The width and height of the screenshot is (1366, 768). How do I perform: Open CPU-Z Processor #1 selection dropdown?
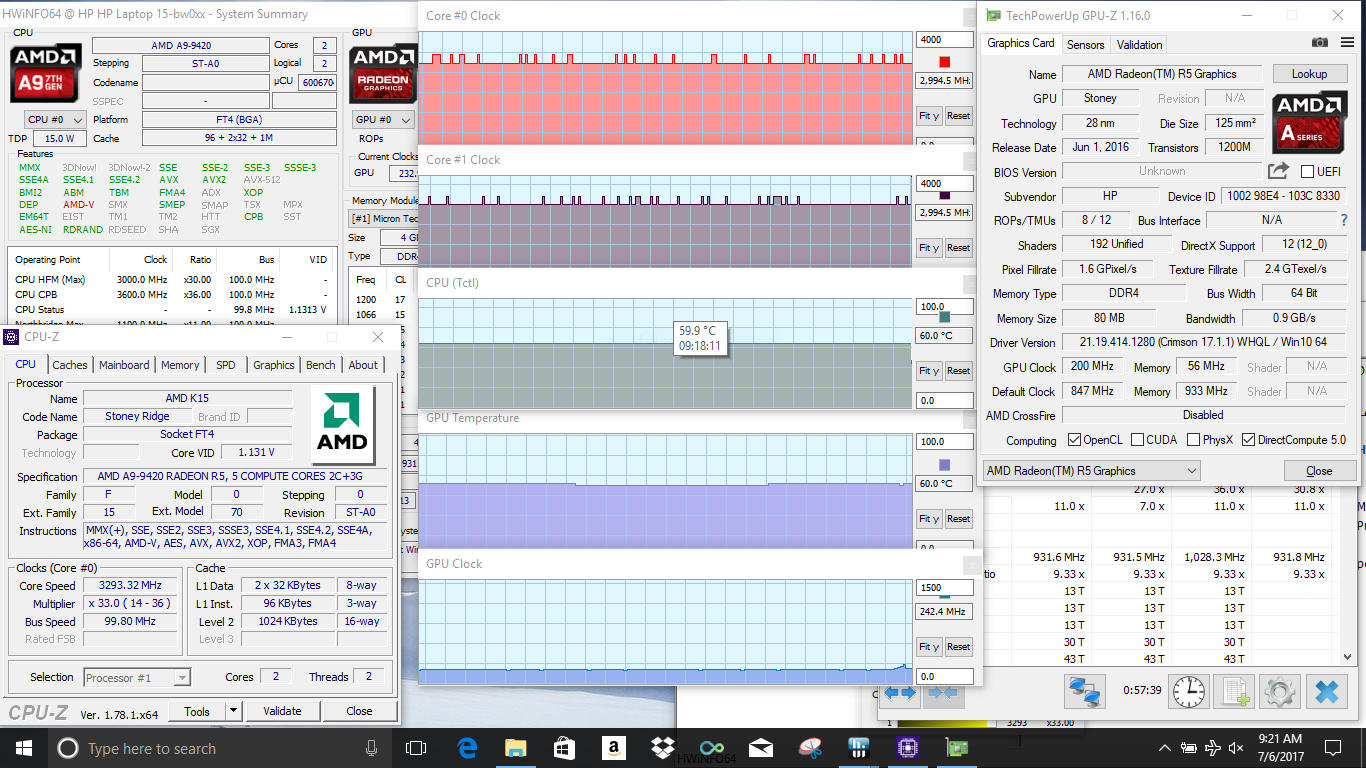point(137,678)
